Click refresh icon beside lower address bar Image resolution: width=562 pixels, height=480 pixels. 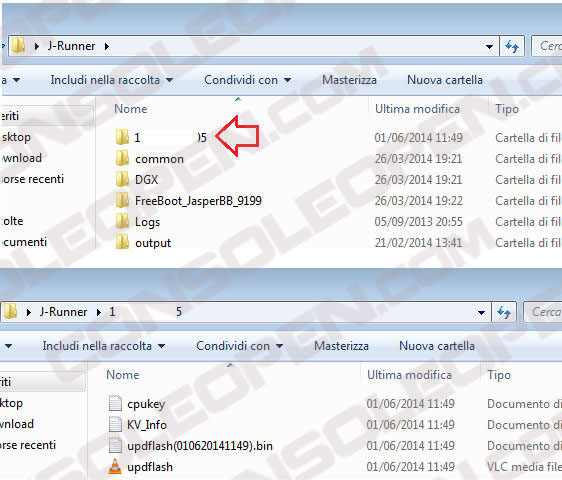(x=504, y=312)
